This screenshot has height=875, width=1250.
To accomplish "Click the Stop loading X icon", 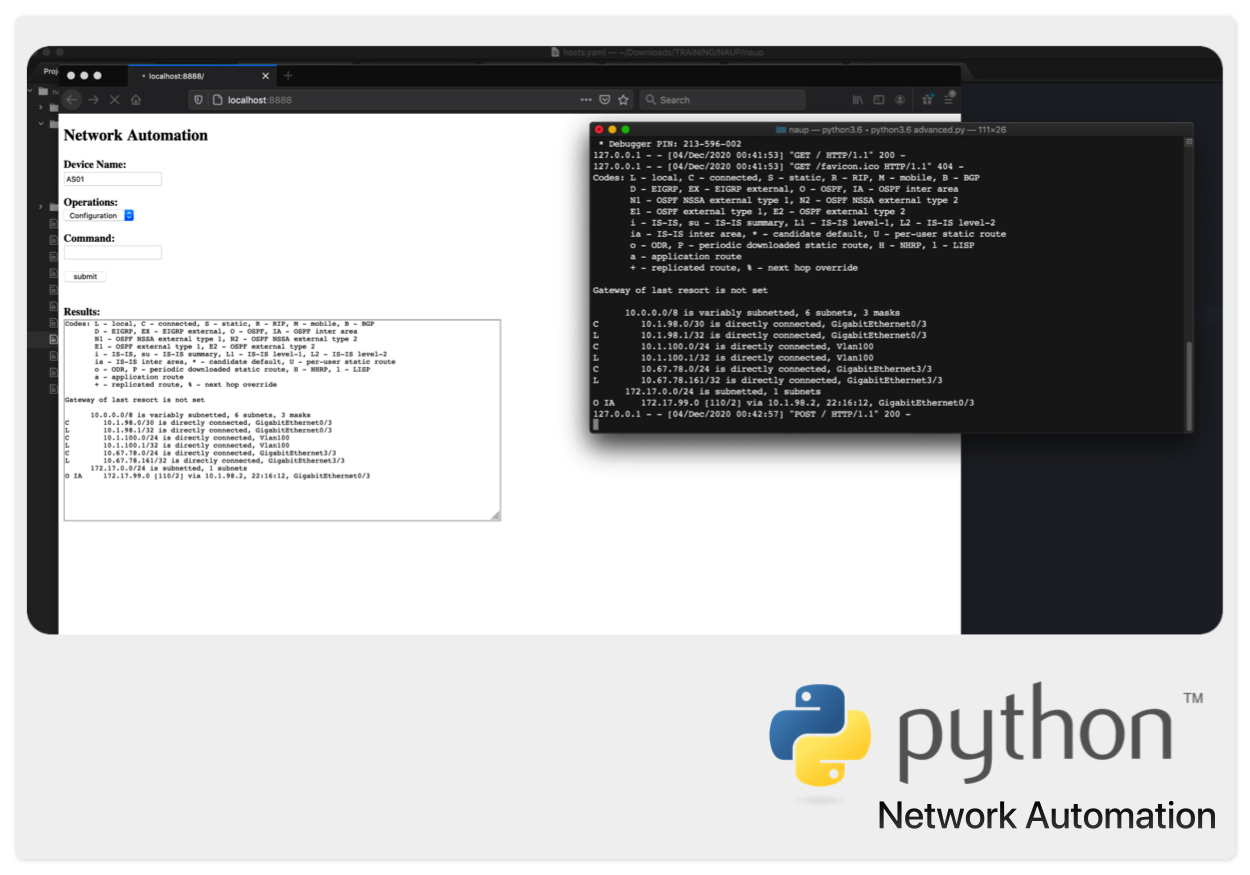I will click(114, 100).
